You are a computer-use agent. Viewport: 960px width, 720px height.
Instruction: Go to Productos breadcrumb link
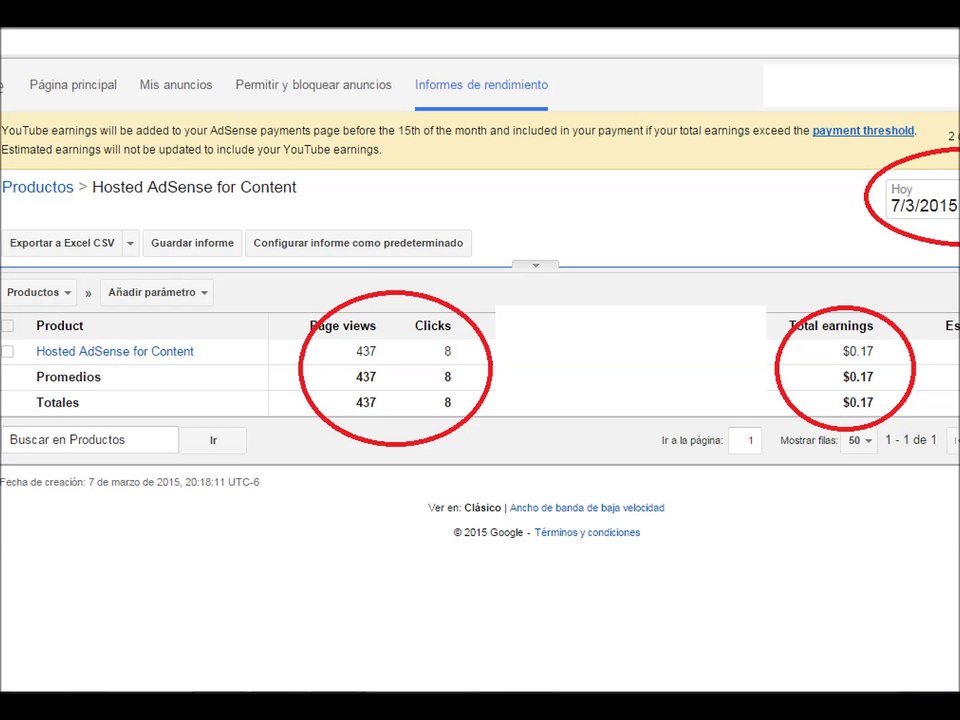pyautogui.click(x=38, y=187)
